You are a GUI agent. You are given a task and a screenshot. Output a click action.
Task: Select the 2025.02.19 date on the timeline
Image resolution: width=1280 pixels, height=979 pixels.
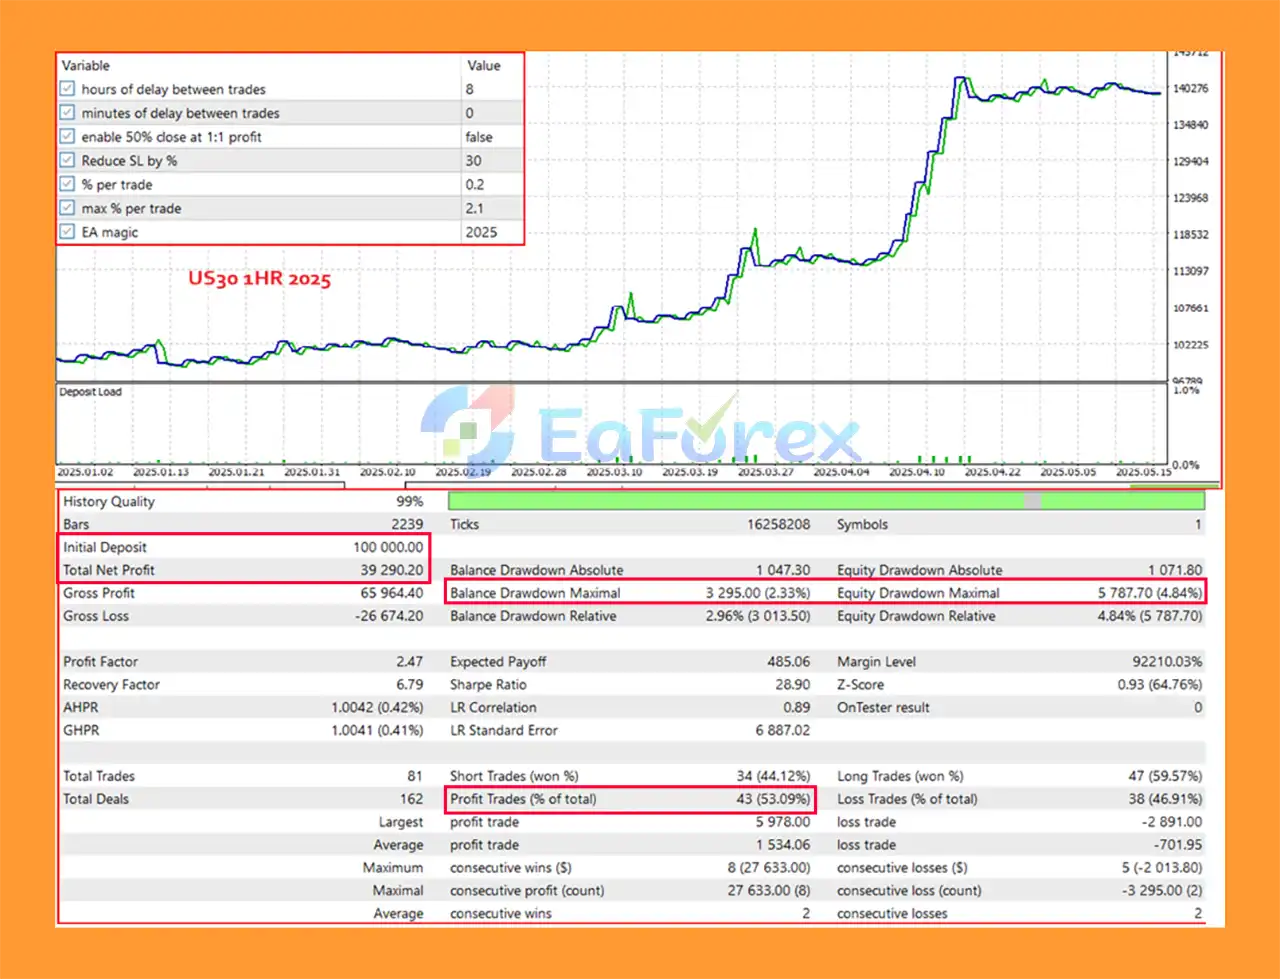tap(463, 472)
